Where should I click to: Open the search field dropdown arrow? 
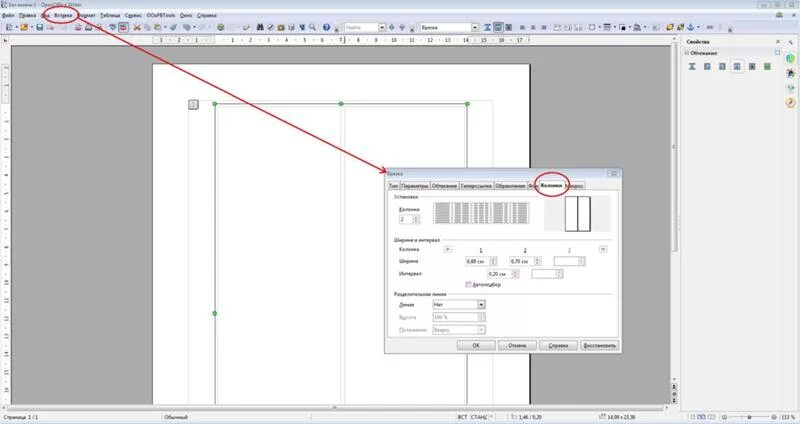[382, 28]
